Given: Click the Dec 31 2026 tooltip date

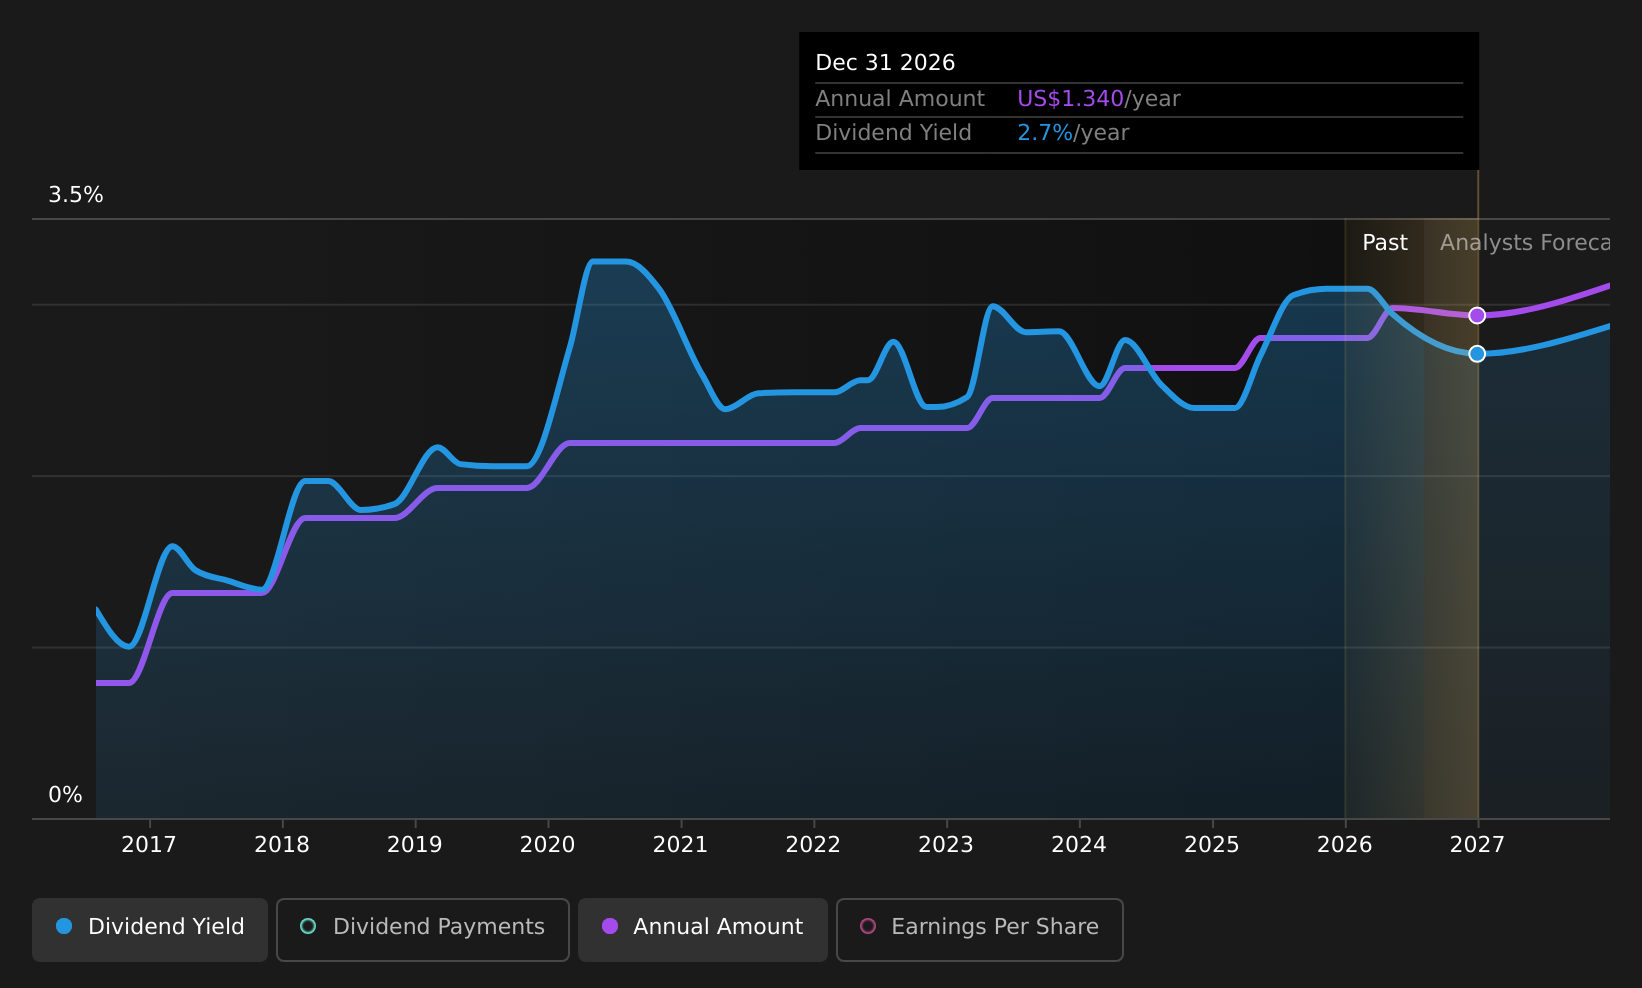Looking at the screenshot, I should [x=885, y=63].
